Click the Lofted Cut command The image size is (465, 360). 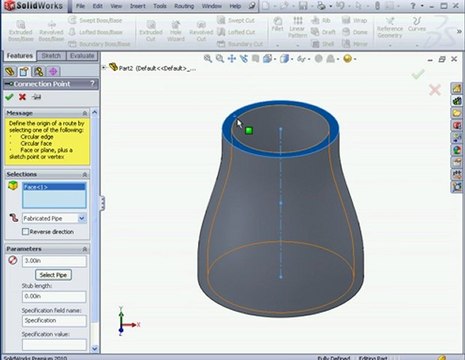click(x=236, y=32)
